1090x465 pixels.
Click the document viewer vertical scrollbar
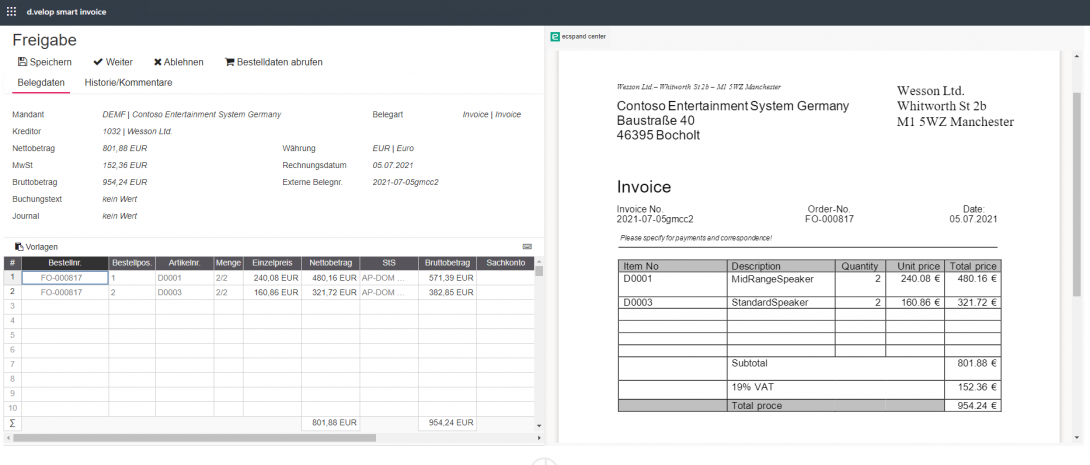(1077, 195)
